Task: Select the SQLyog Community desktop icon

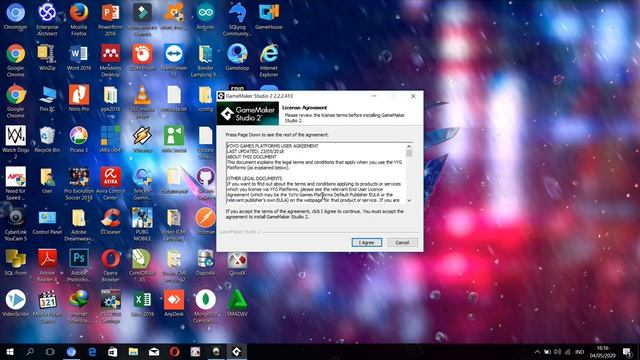Action: (237, 19)
